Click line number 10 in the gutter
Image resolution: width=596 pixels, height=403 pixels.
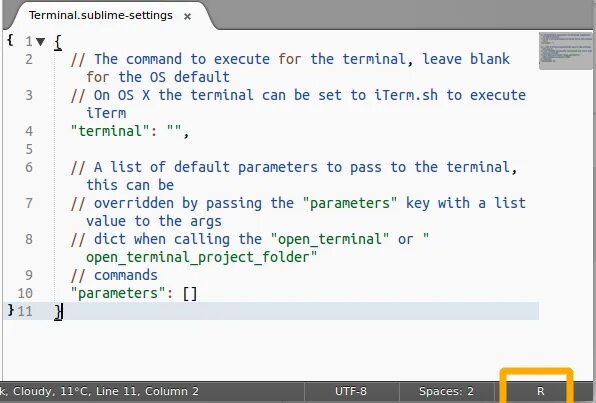[25, 293]
